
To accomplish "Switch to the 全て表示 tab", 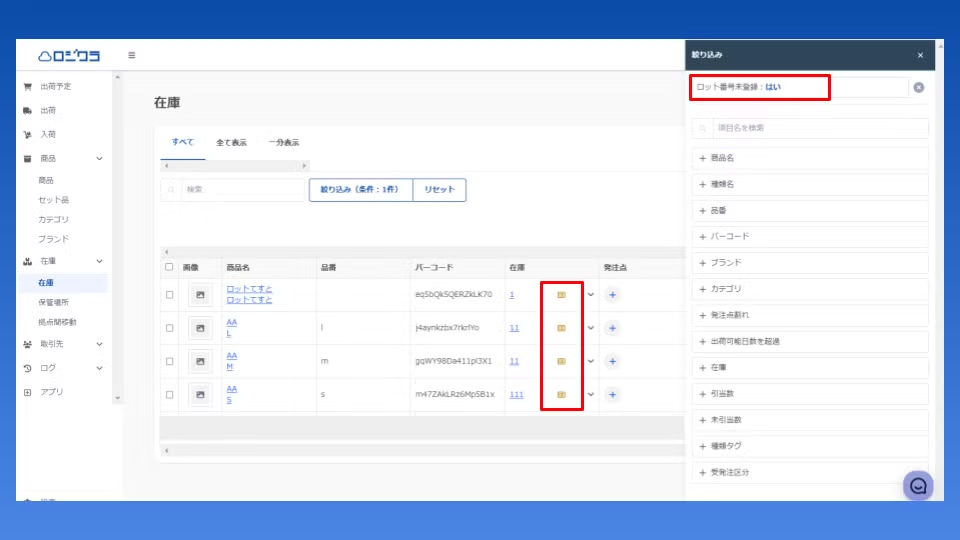I will tap(231, 143).
